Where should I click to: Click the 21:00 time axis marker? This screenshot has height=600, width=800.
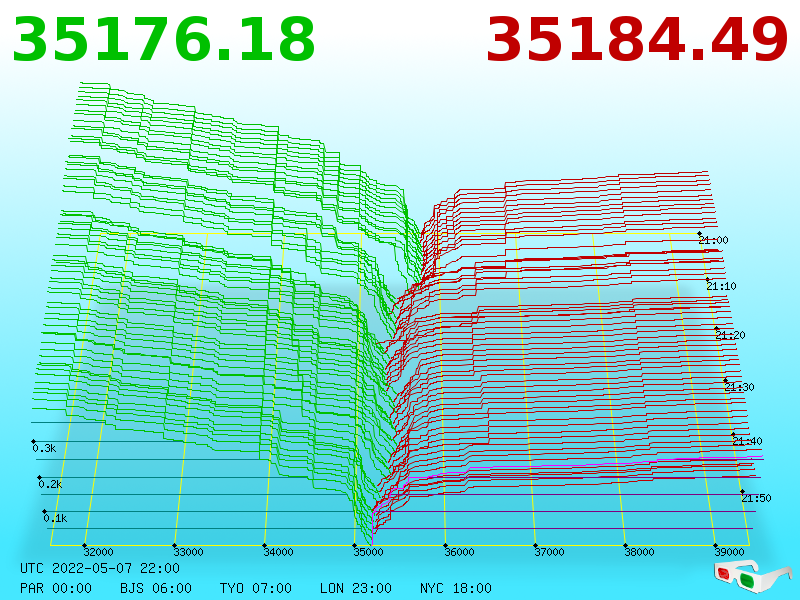pos(713,240)
